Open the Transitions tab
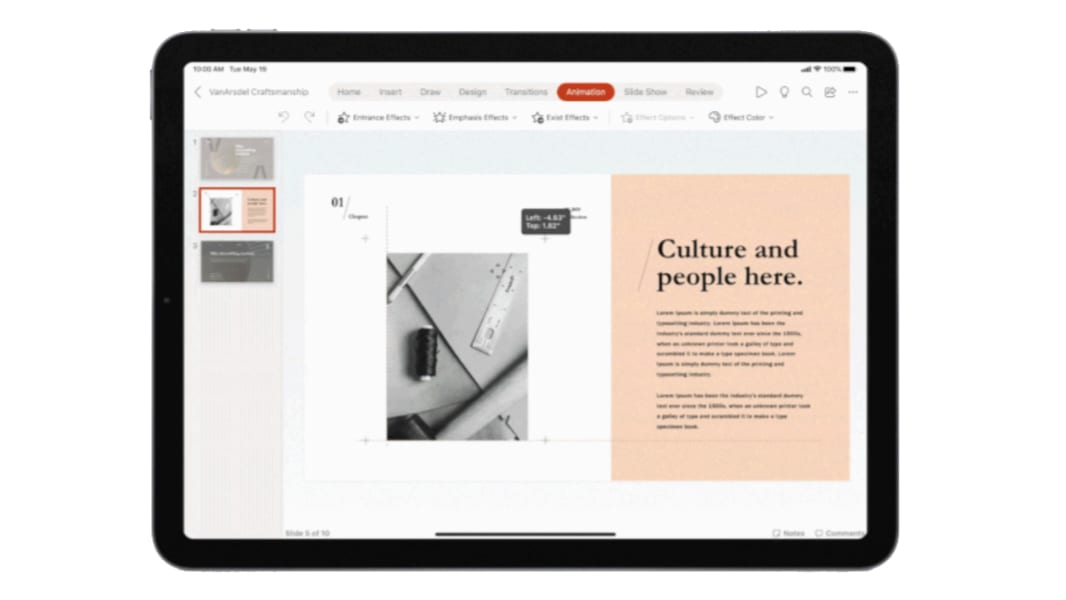Viewport: 1066px width, 600px height. click(x=526, y=92)
